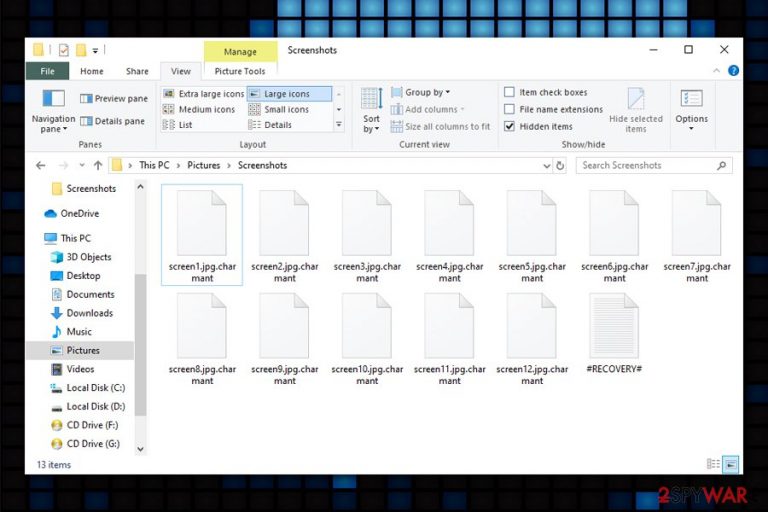Image resolution: width=768 pixels, height=512 pixels.
Task: Go back with the Back arrow
Action: (41, 166)
